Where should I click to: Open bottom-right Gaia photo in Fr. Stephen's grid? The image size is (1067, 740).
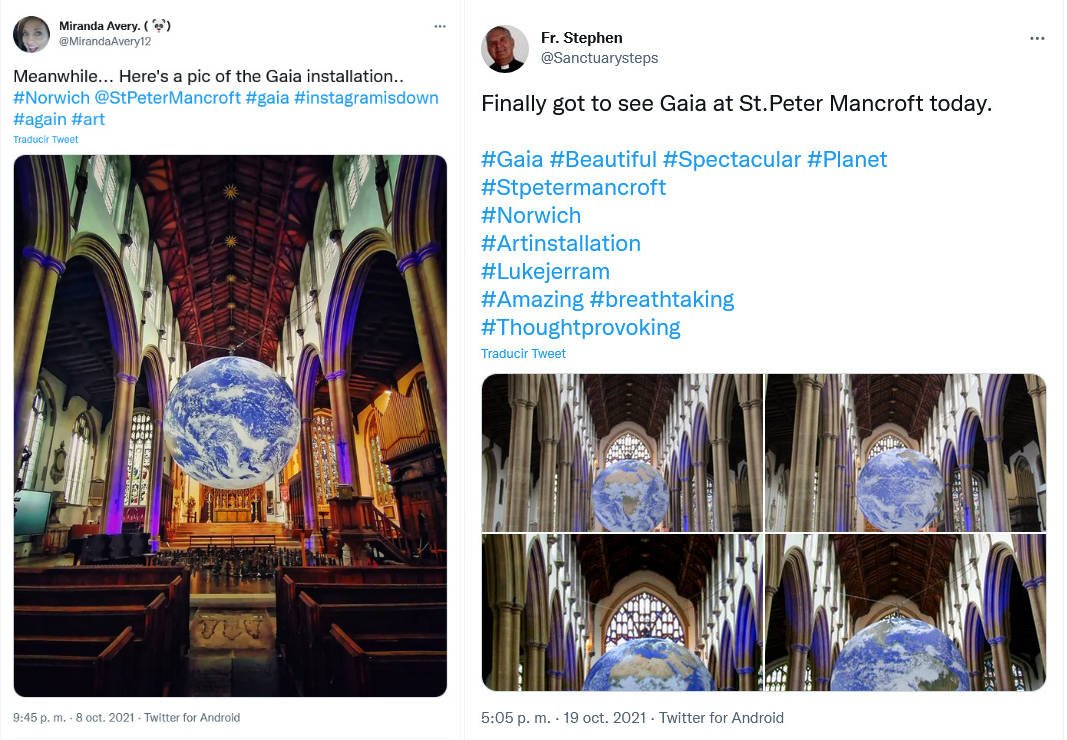905,612
